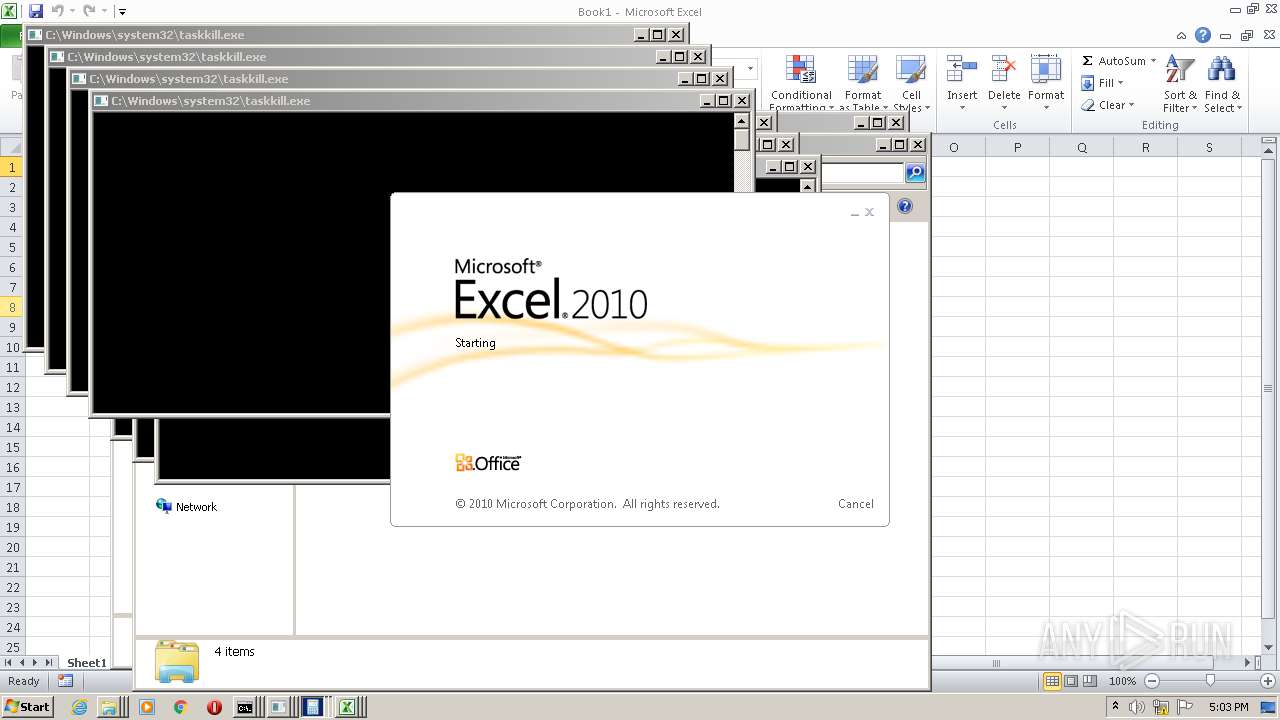Expand the Clear dropdown arrow

1131,105
